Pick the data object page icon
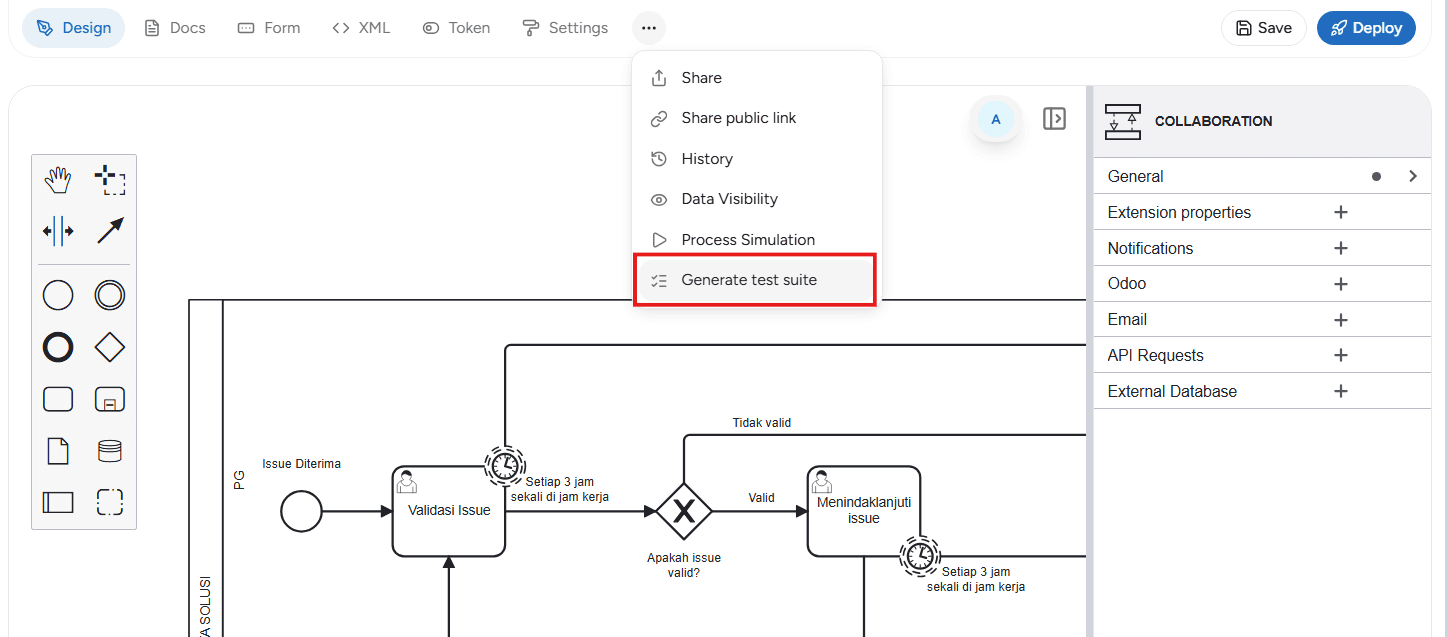The height and width of the screenshot is (637, 1447). [x=58, y=450]
